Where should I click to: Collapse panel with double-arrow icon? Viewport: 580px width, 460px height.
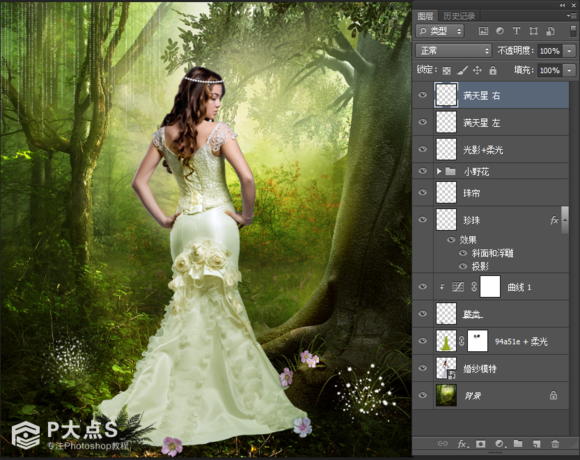point(562,5)
